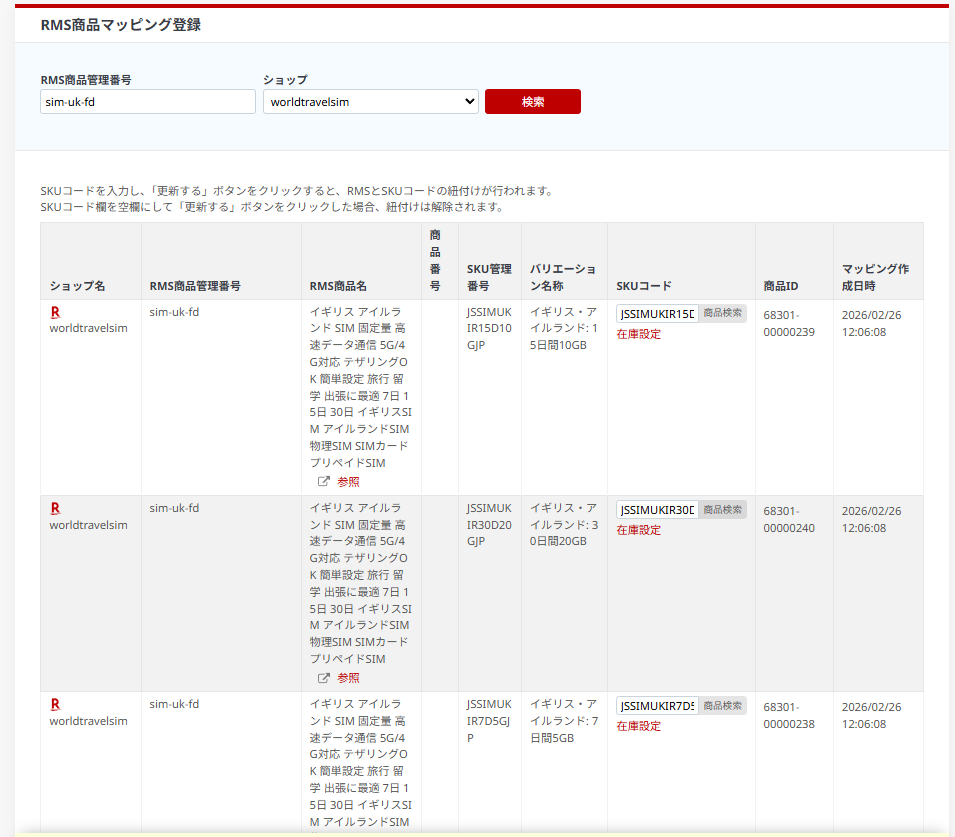Image resolution: width=955 pixels, height=837 pixels.
Task: Open 在庫設定 link for the 30日間20GB variation
Action: (x=638, y=530)
